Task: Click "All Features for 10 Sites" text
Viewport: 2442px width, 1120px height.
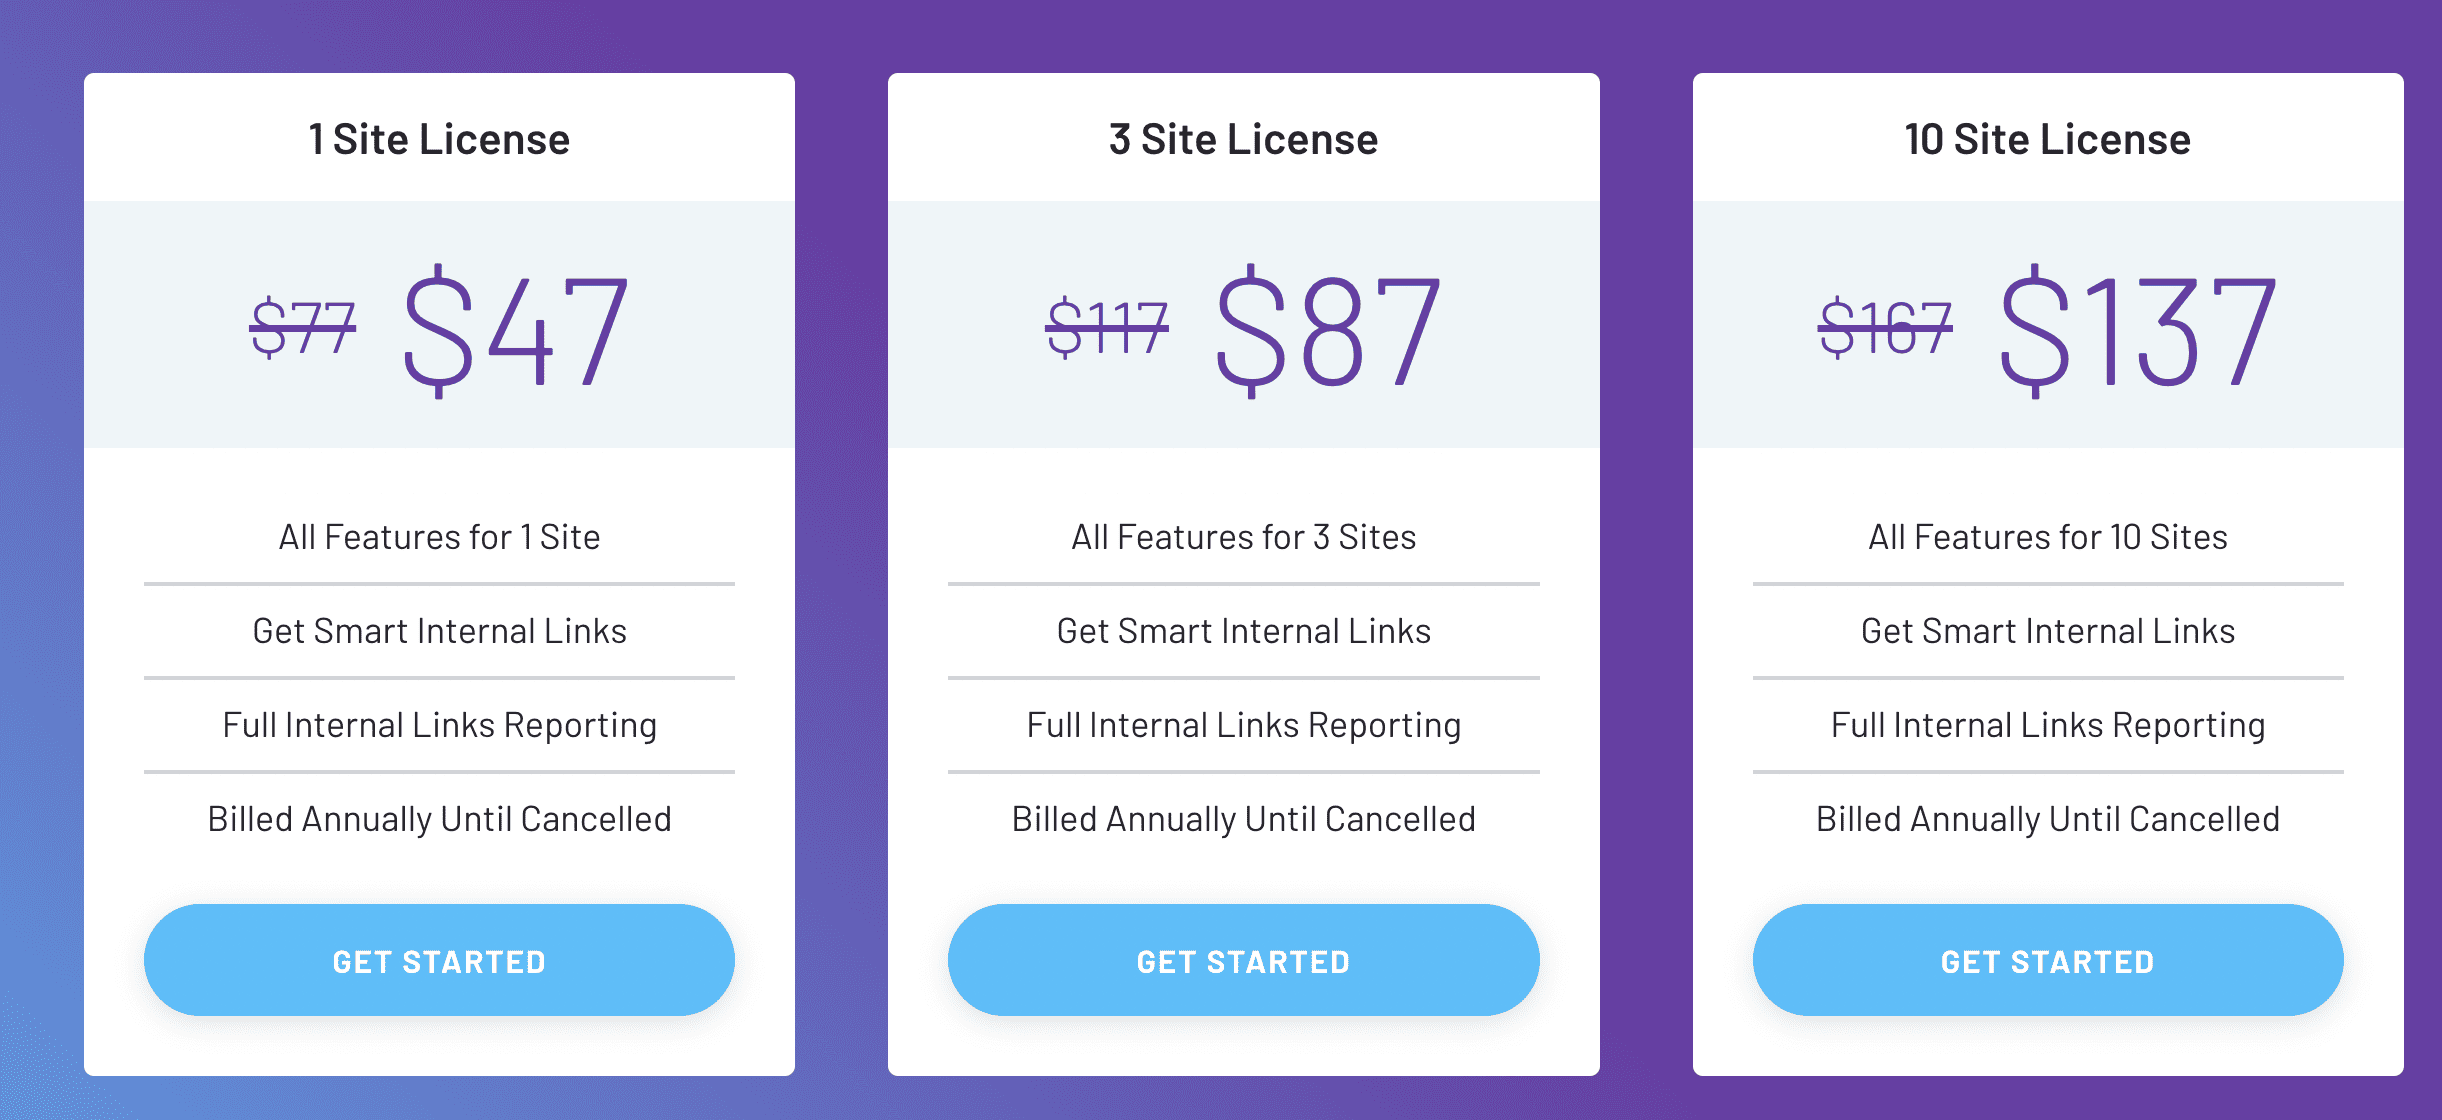Action: point(2047,537)
